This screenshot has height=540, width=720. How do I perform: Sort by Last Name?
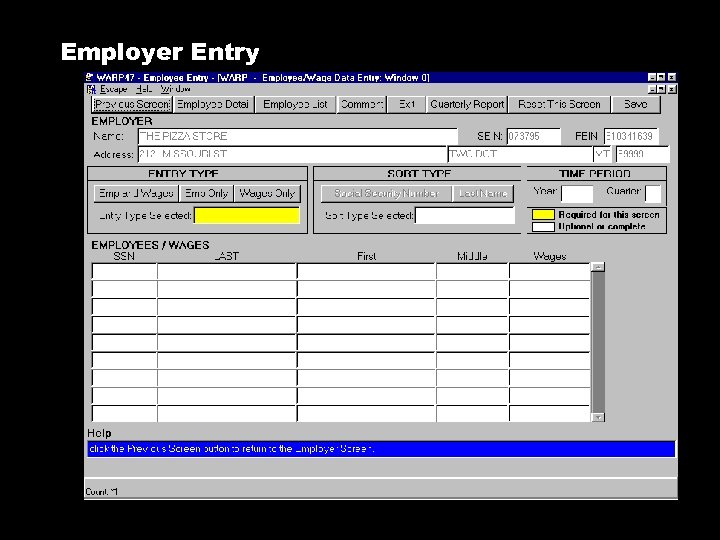click(483, 193)
